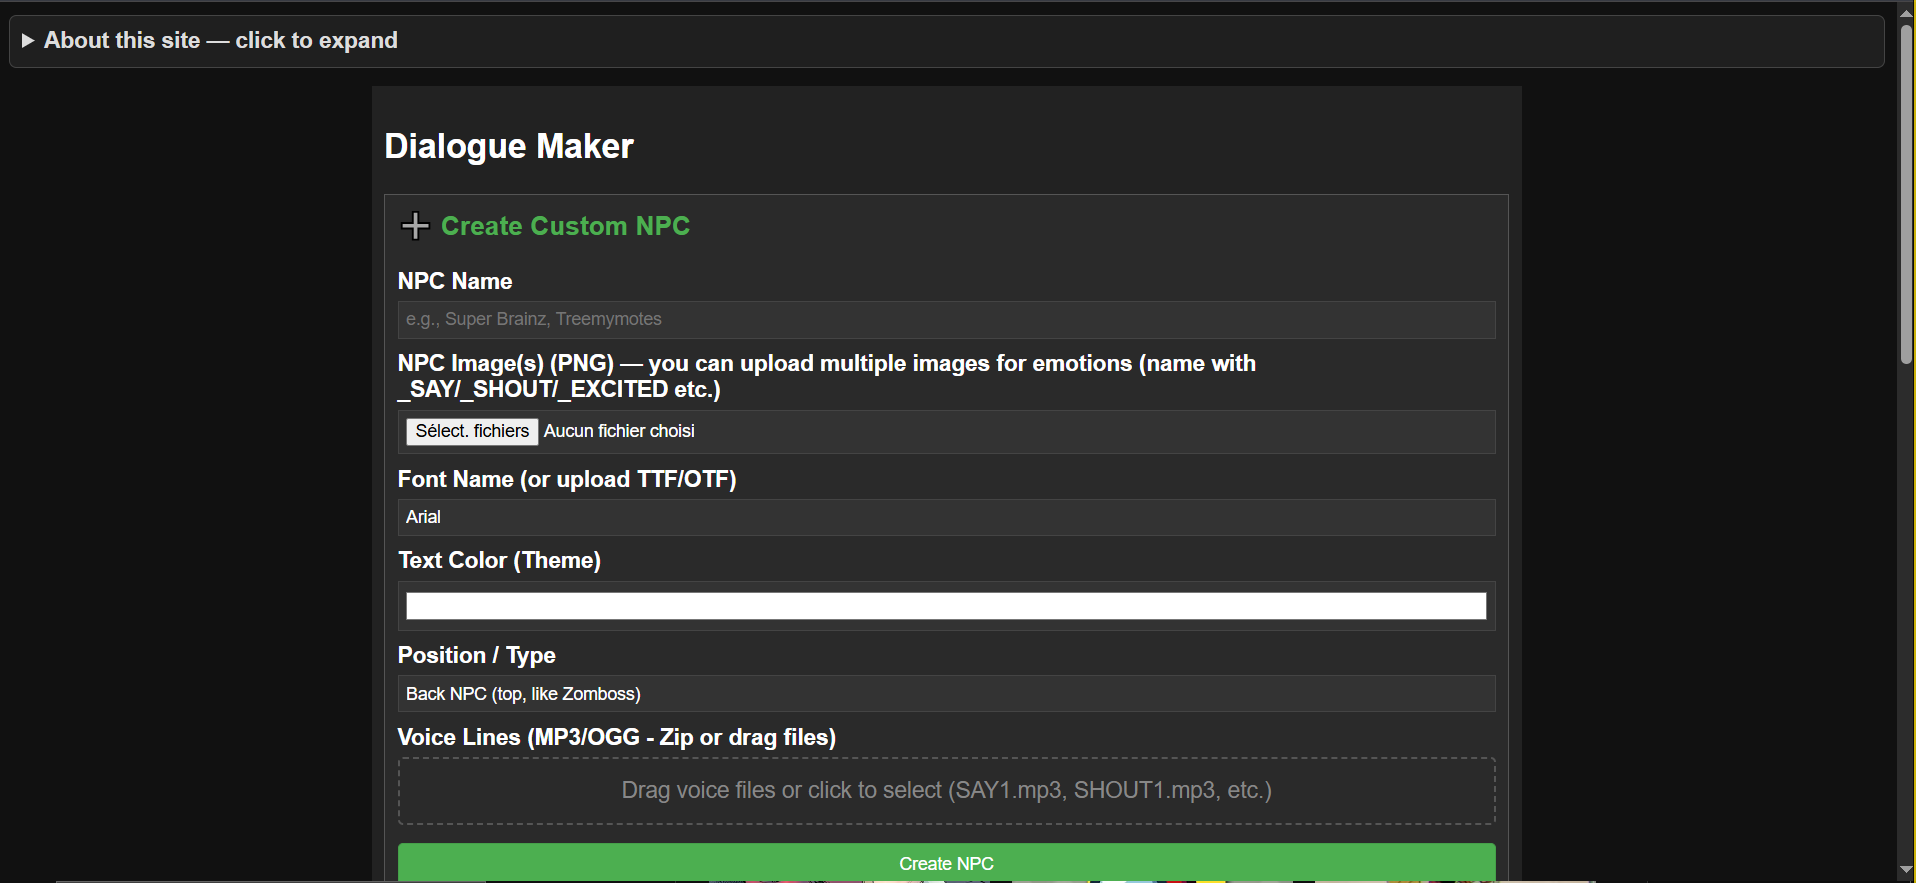Click the NPC Name label
This screenshot has width=1916, height=883.
pos(455,282)
